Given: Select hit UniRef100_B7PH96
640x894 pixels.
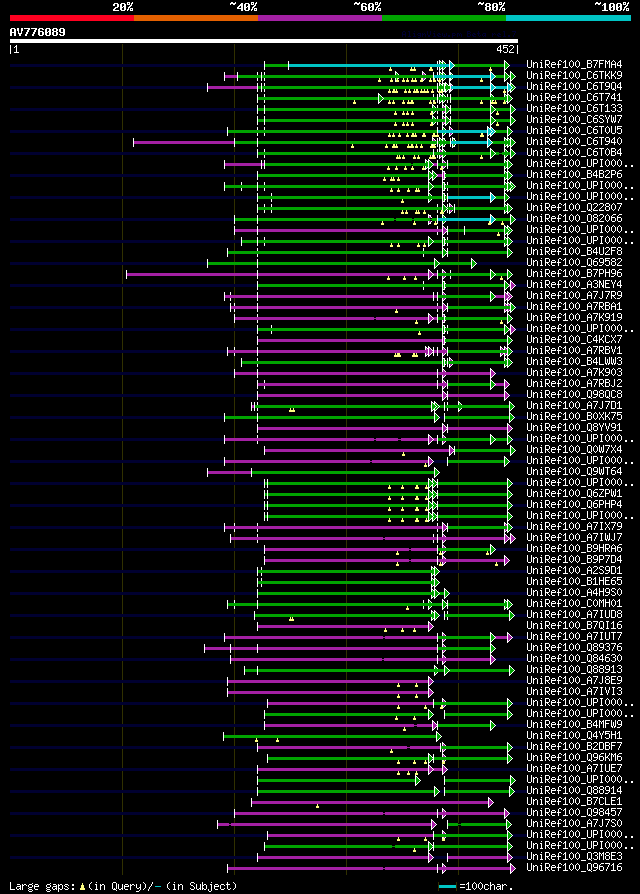Looking at the screenshot, I should tap(574, 274).
